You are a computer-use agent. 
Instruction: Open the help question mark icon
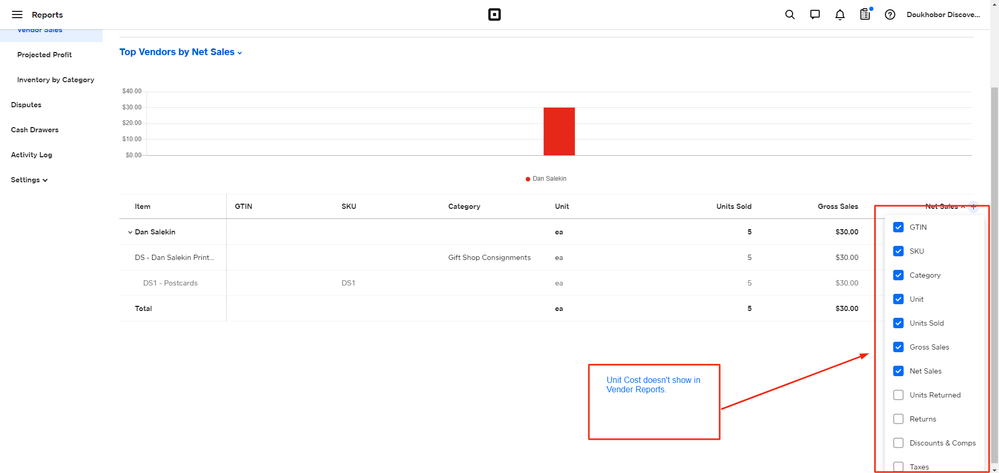coord(890,15)
